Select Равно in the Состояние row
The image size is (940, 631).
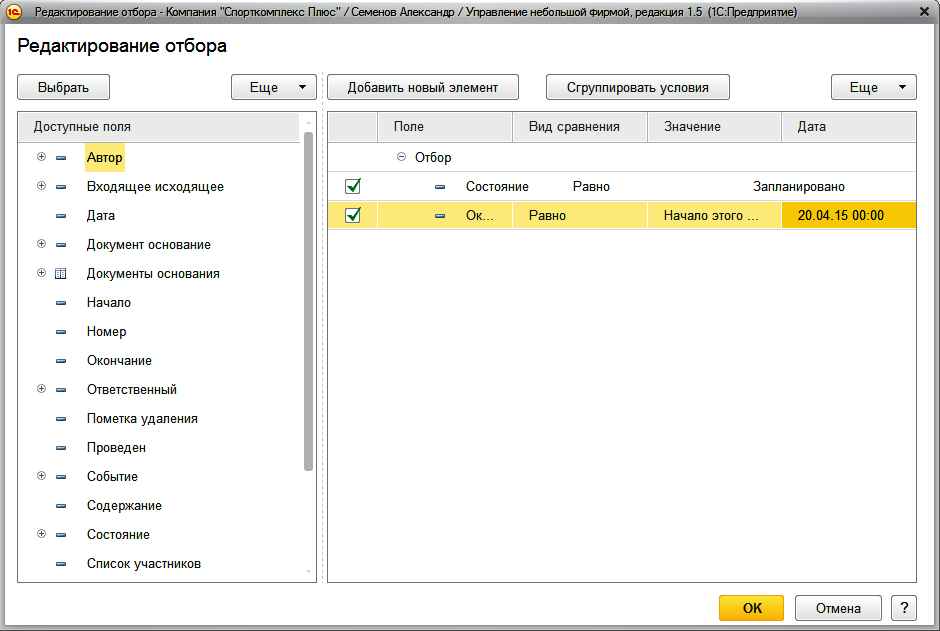point(591,187)
